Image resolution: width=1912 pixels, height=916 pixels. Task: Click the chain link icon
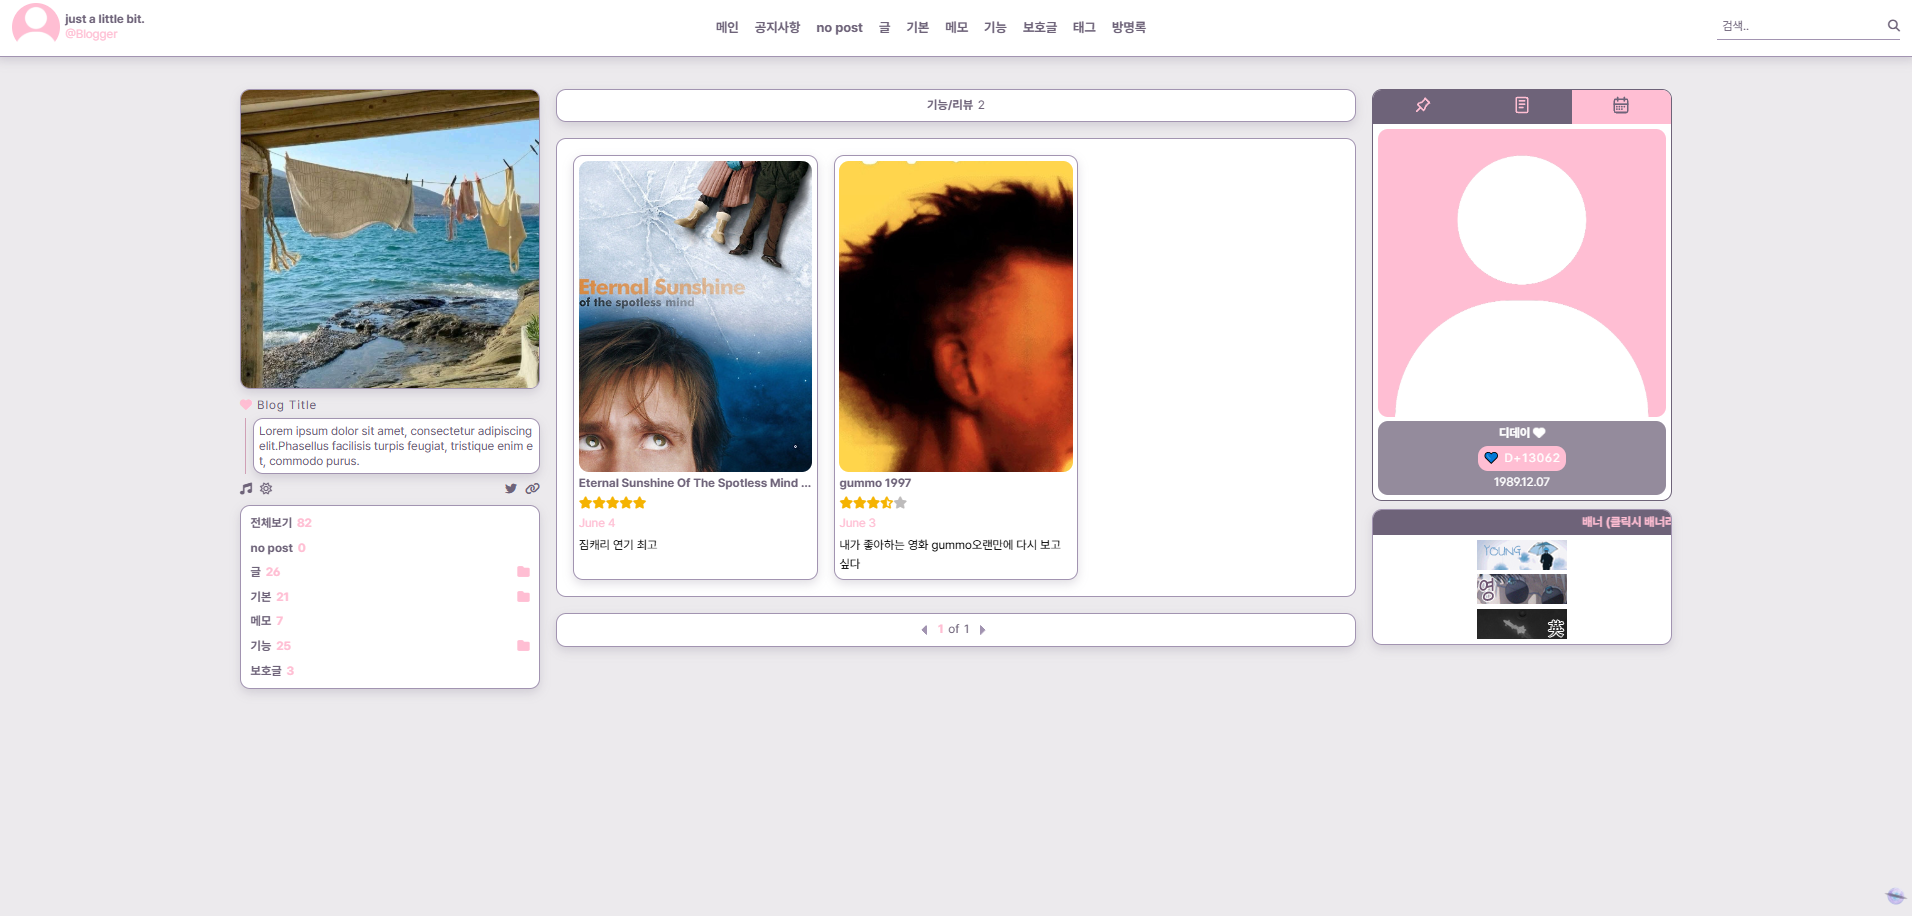coord(533,489)
